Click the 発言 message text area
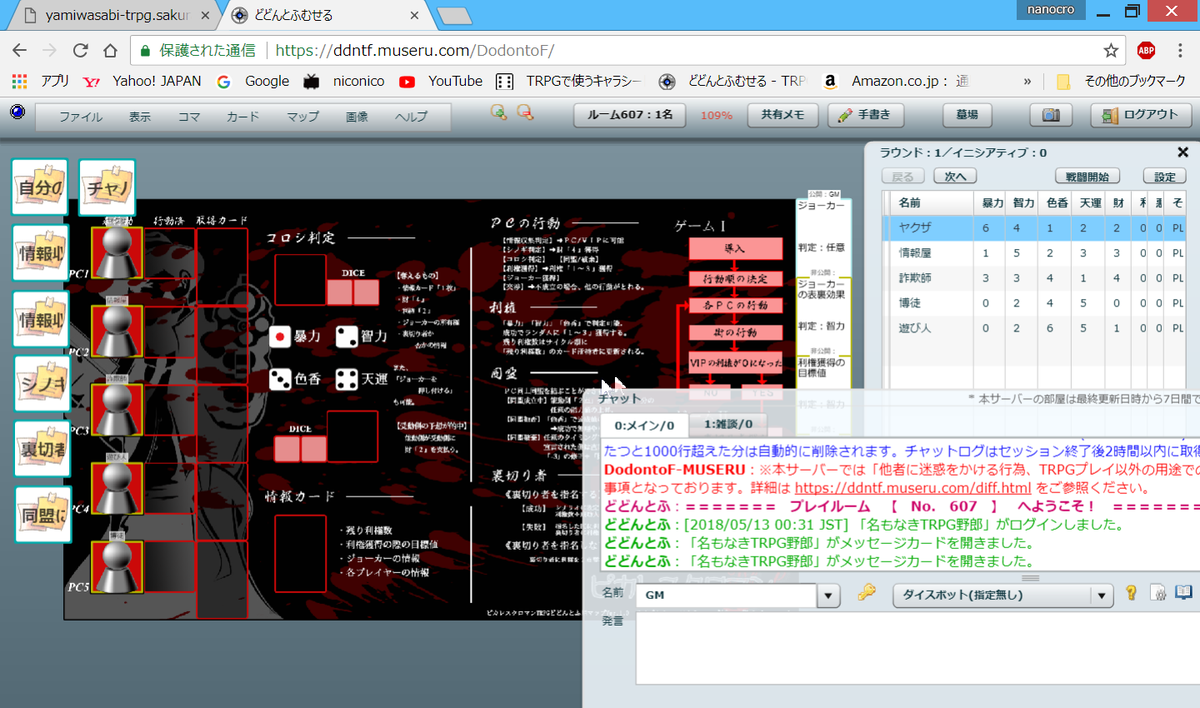 pos(918,649)
